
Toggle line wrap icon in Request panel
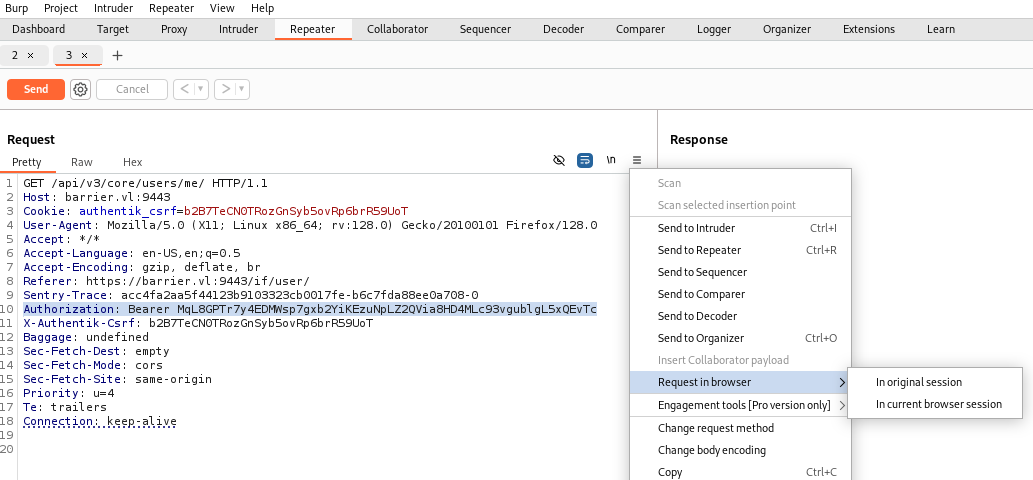click(x=584, y=160)
